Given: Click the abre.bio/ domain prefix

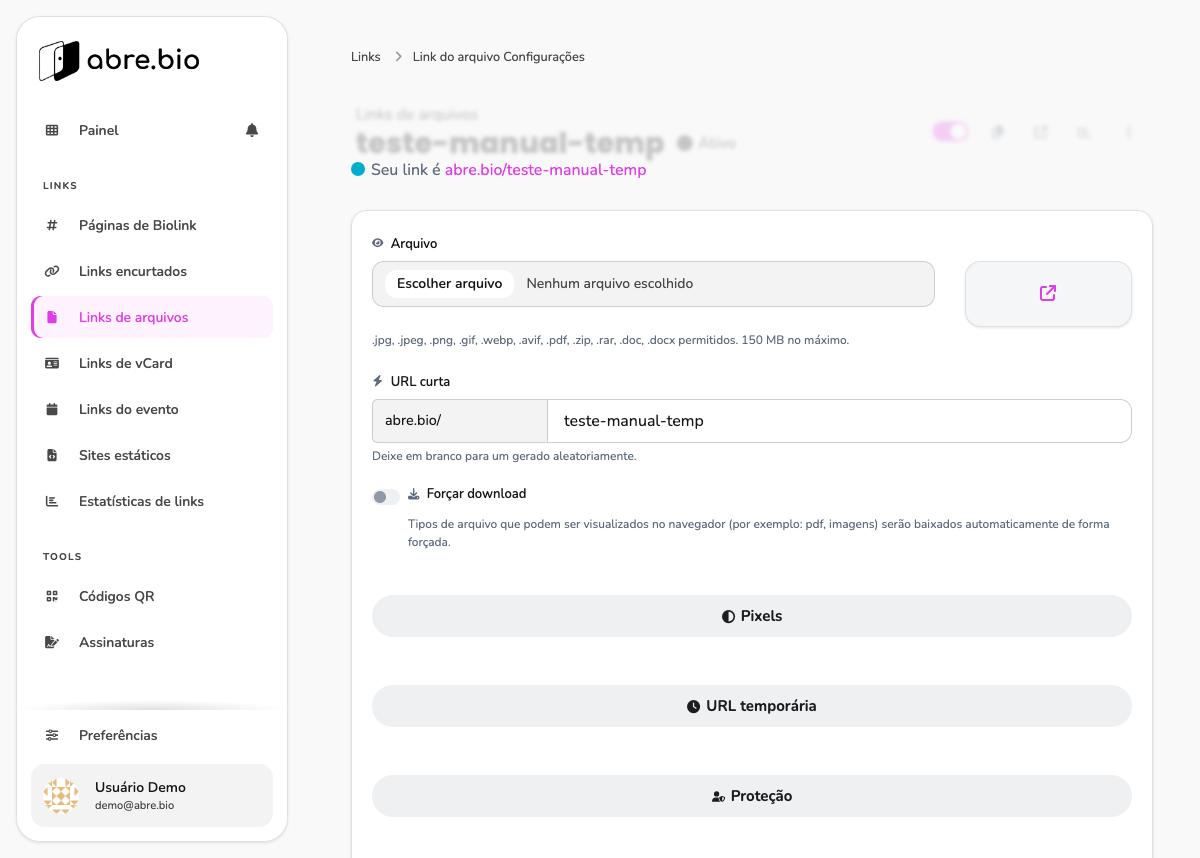Looking at the screenshot, I should point(460,421).
